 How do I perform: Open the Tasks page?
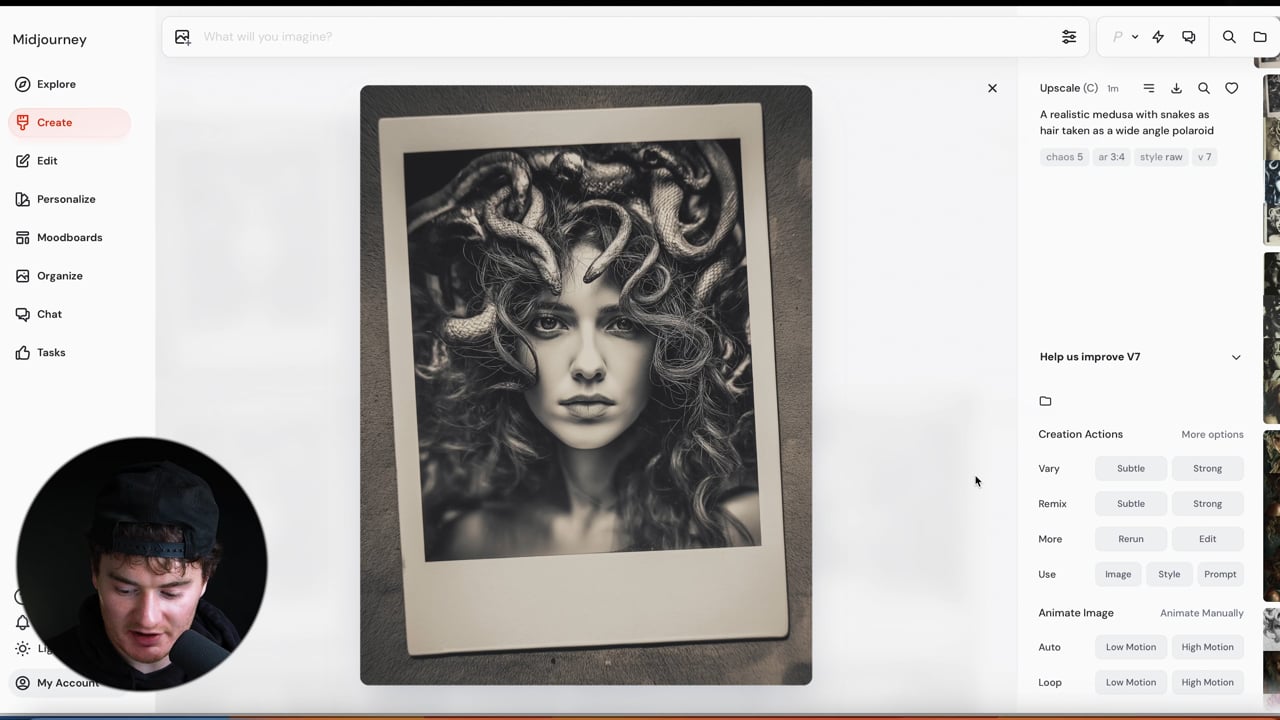click(51, 352)
